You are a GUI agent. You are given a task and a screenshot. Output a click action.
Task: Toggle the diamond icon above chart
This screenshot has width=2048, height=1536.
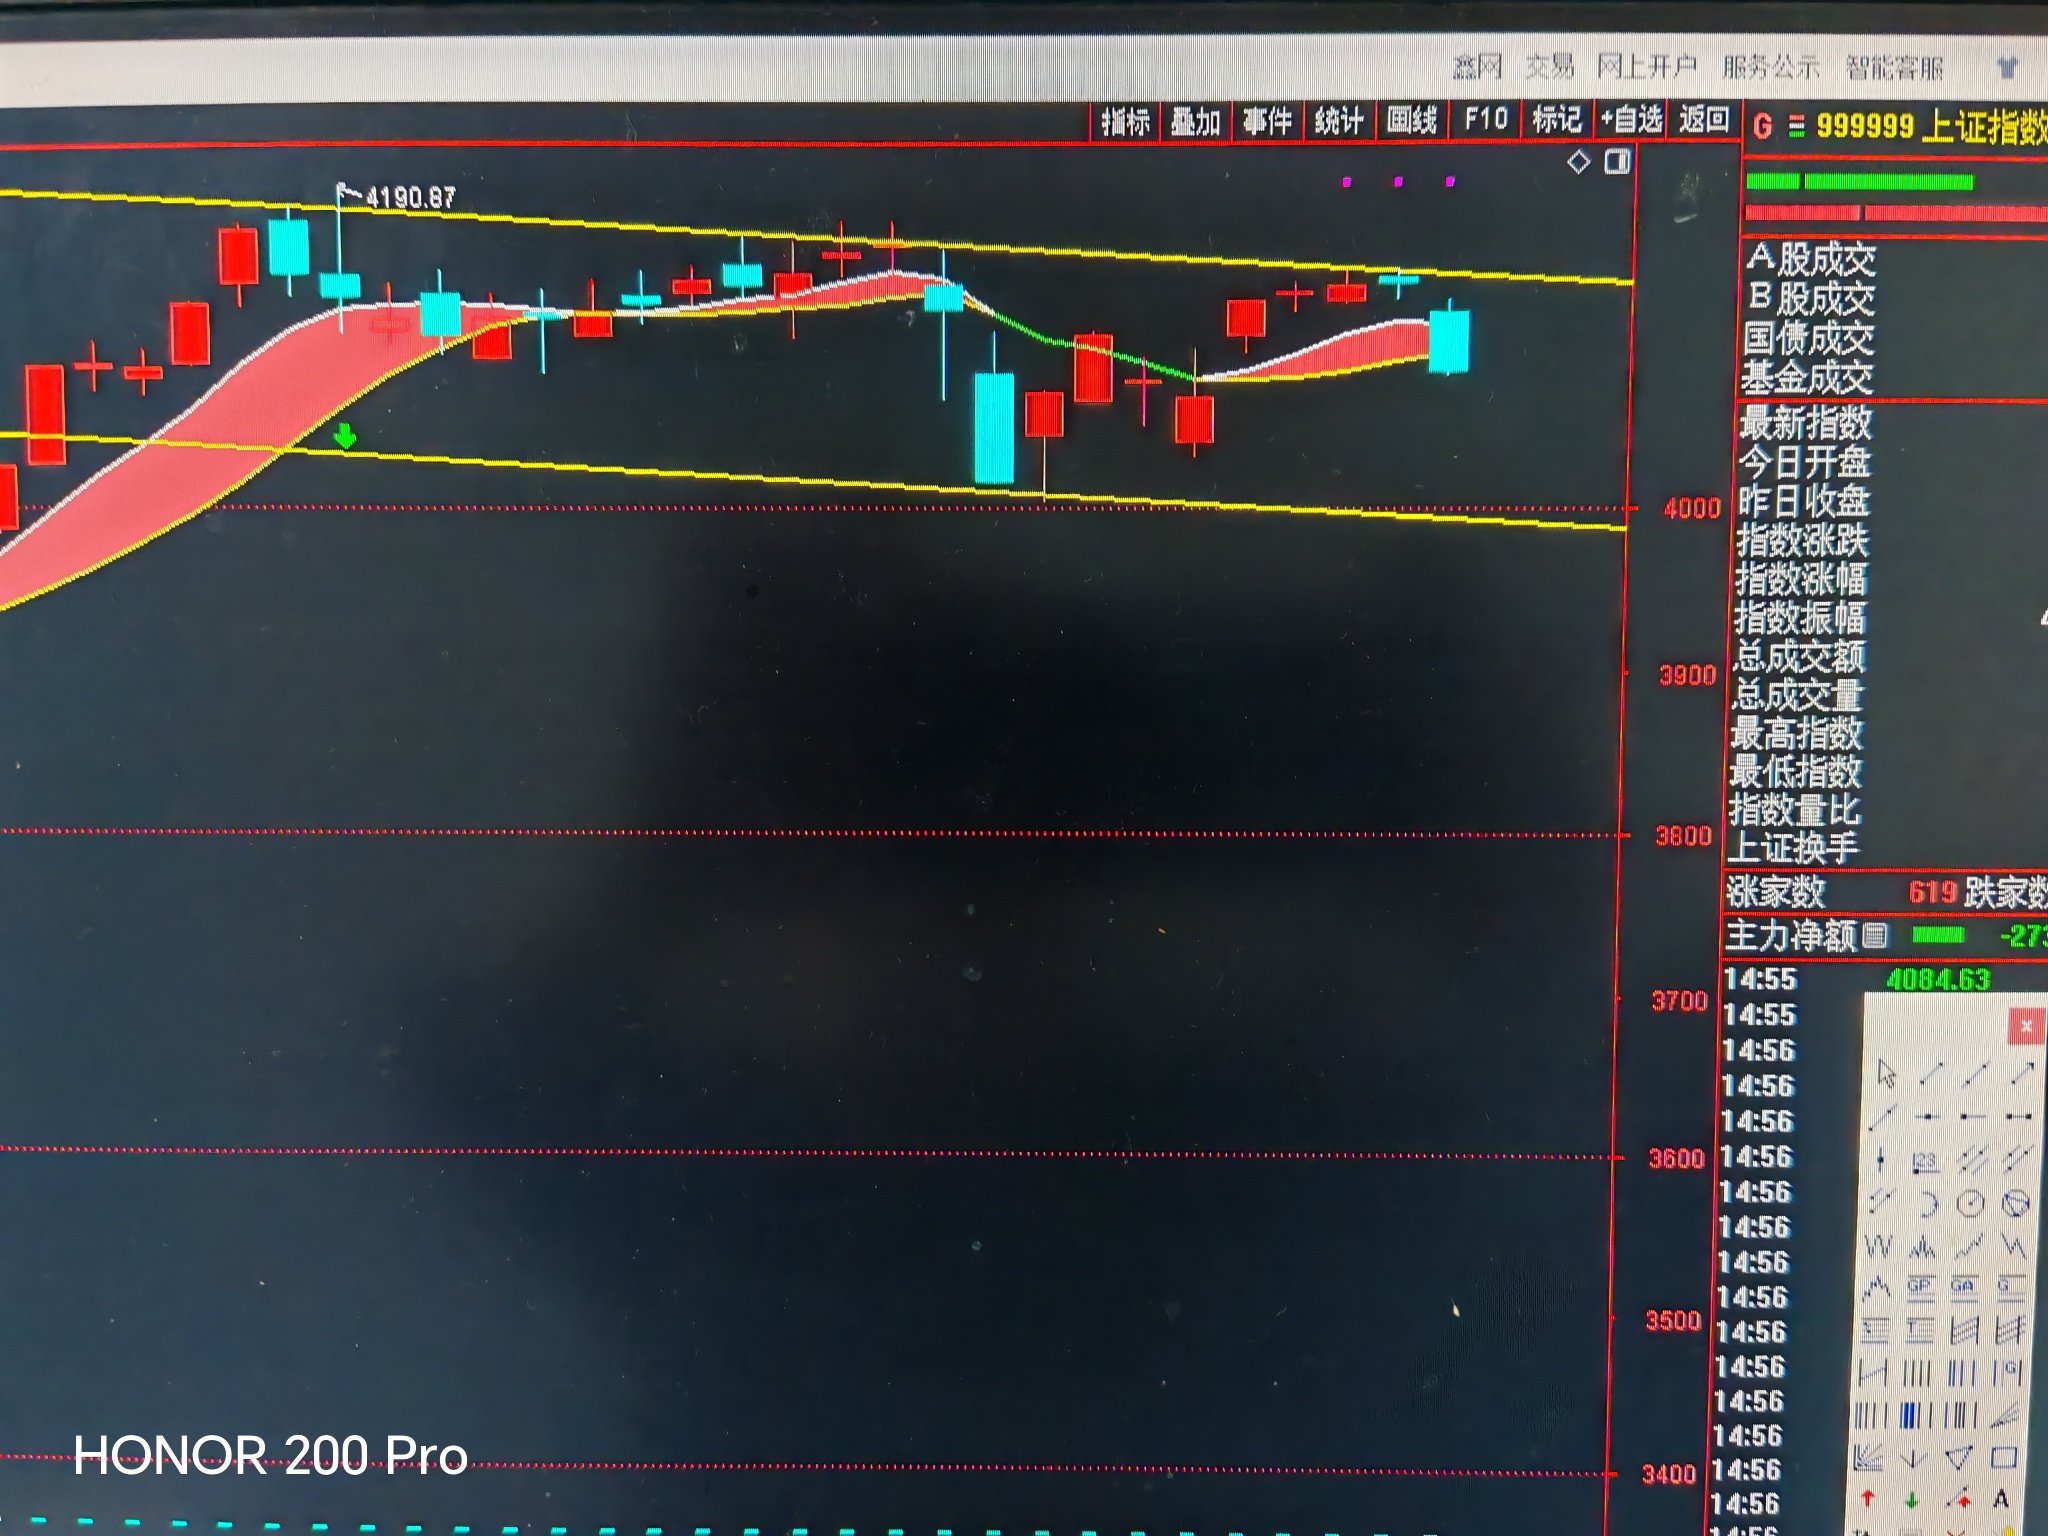click(1578, 162)
